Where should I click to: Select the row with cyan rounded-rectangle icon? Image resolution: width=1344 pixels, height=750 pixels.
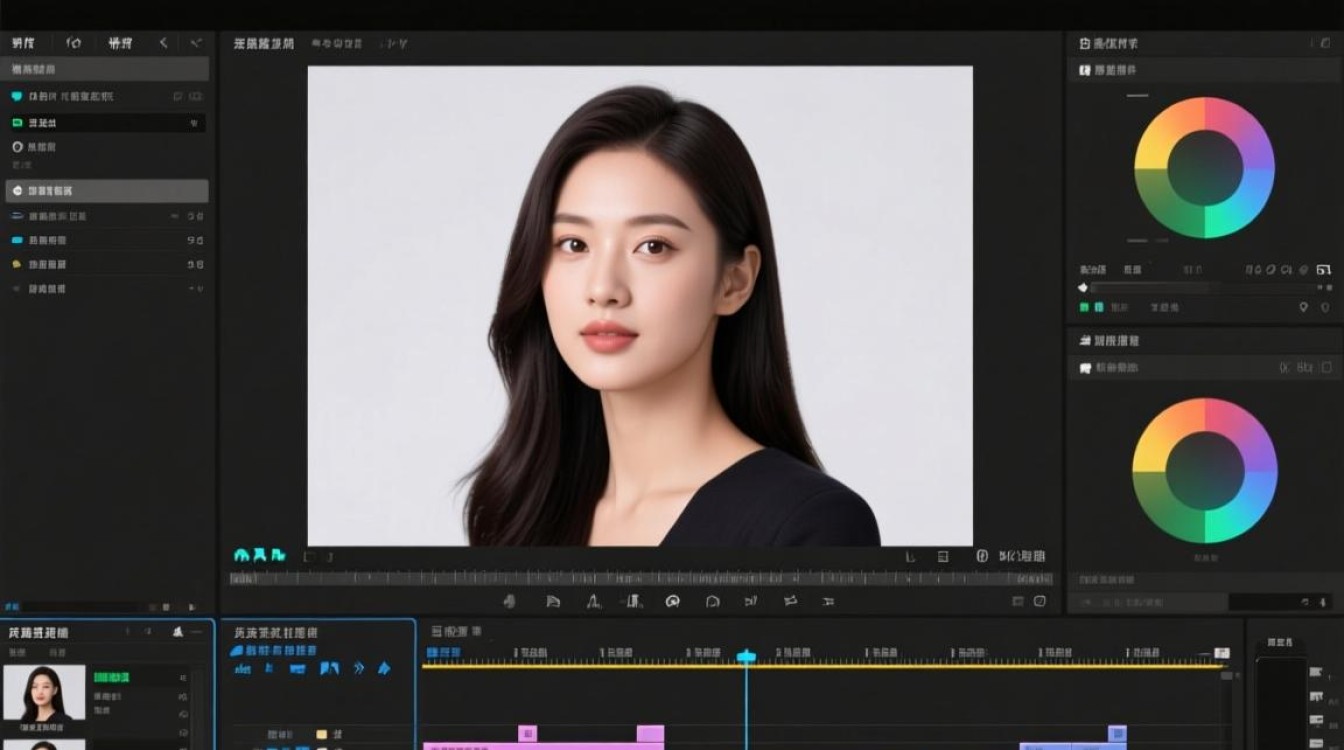coord(107,240)
